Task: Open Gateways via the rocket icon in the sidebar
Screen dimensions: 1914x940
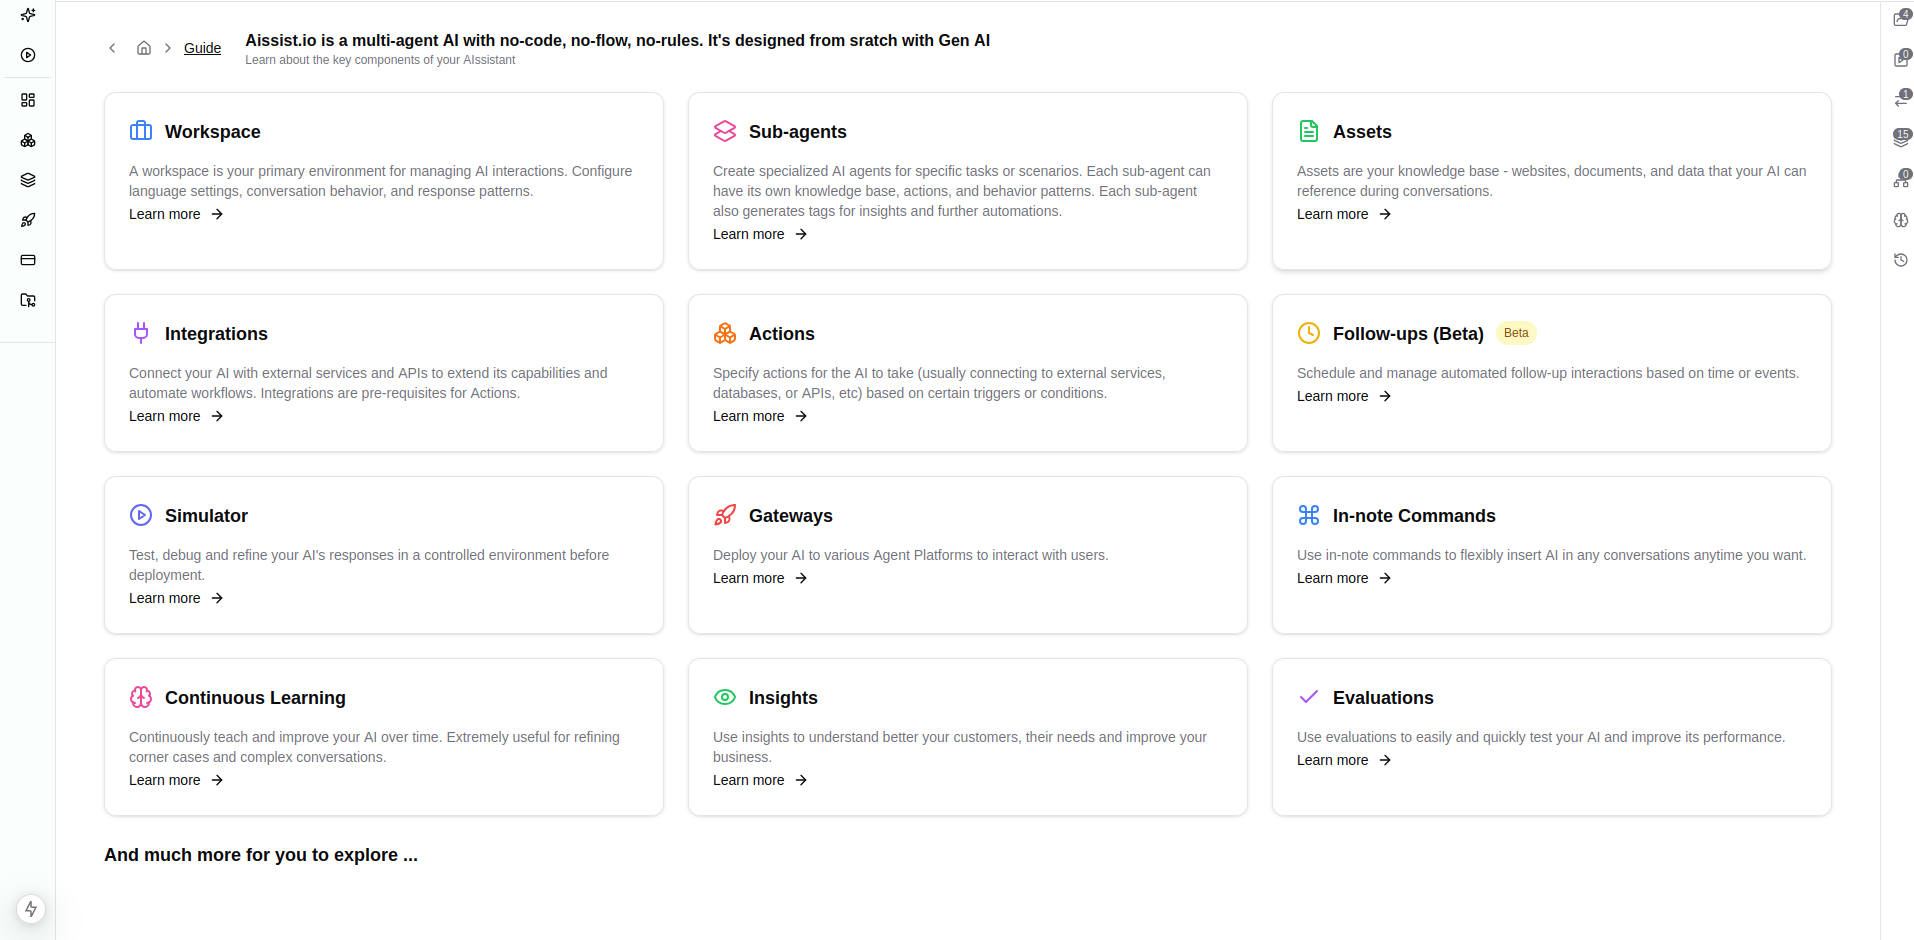Action: click(28, 220)
